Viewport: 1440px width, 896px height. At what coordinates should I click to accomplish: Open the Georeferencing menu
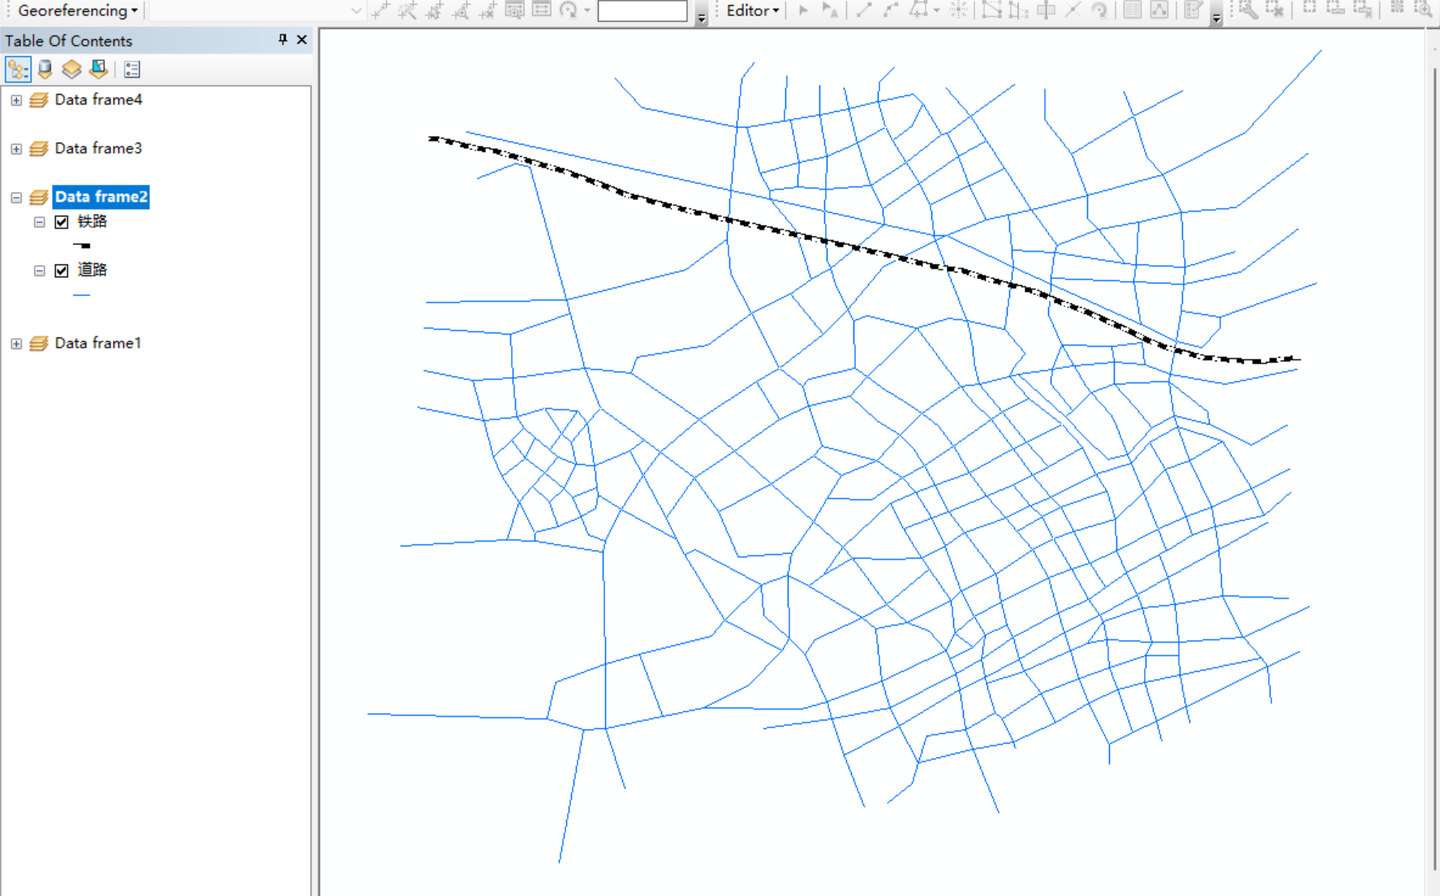pyautogui.click(x=76, y=11)
